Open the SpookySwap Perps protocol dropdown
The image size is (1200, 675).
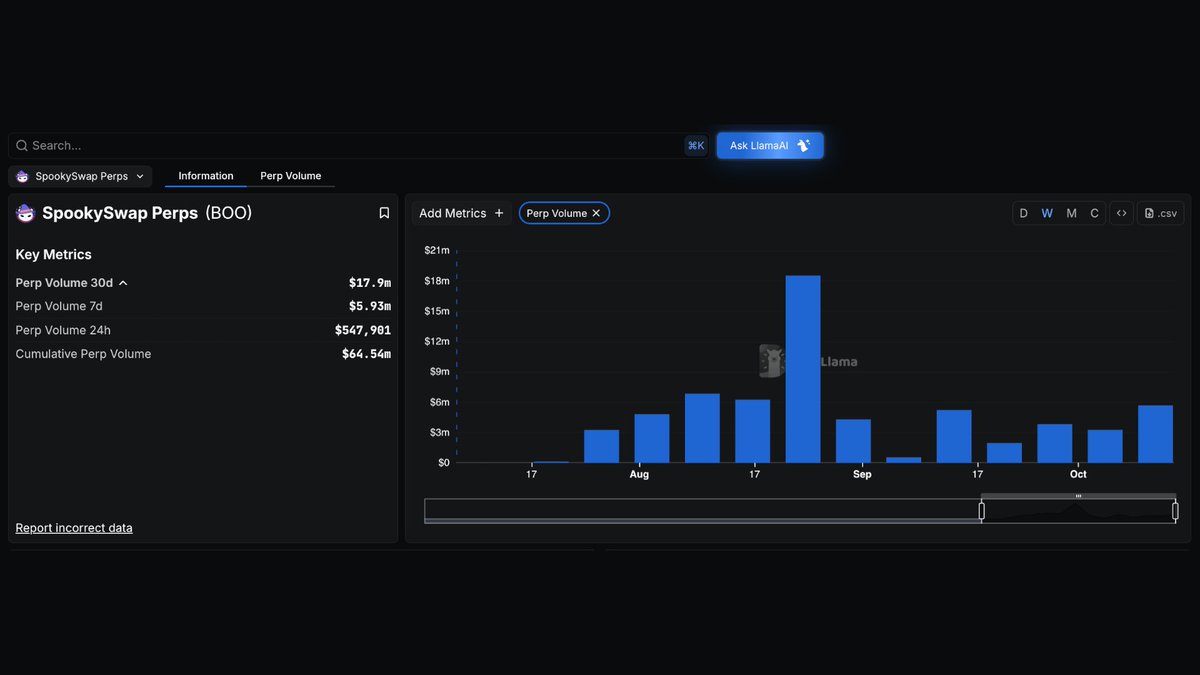81,176
